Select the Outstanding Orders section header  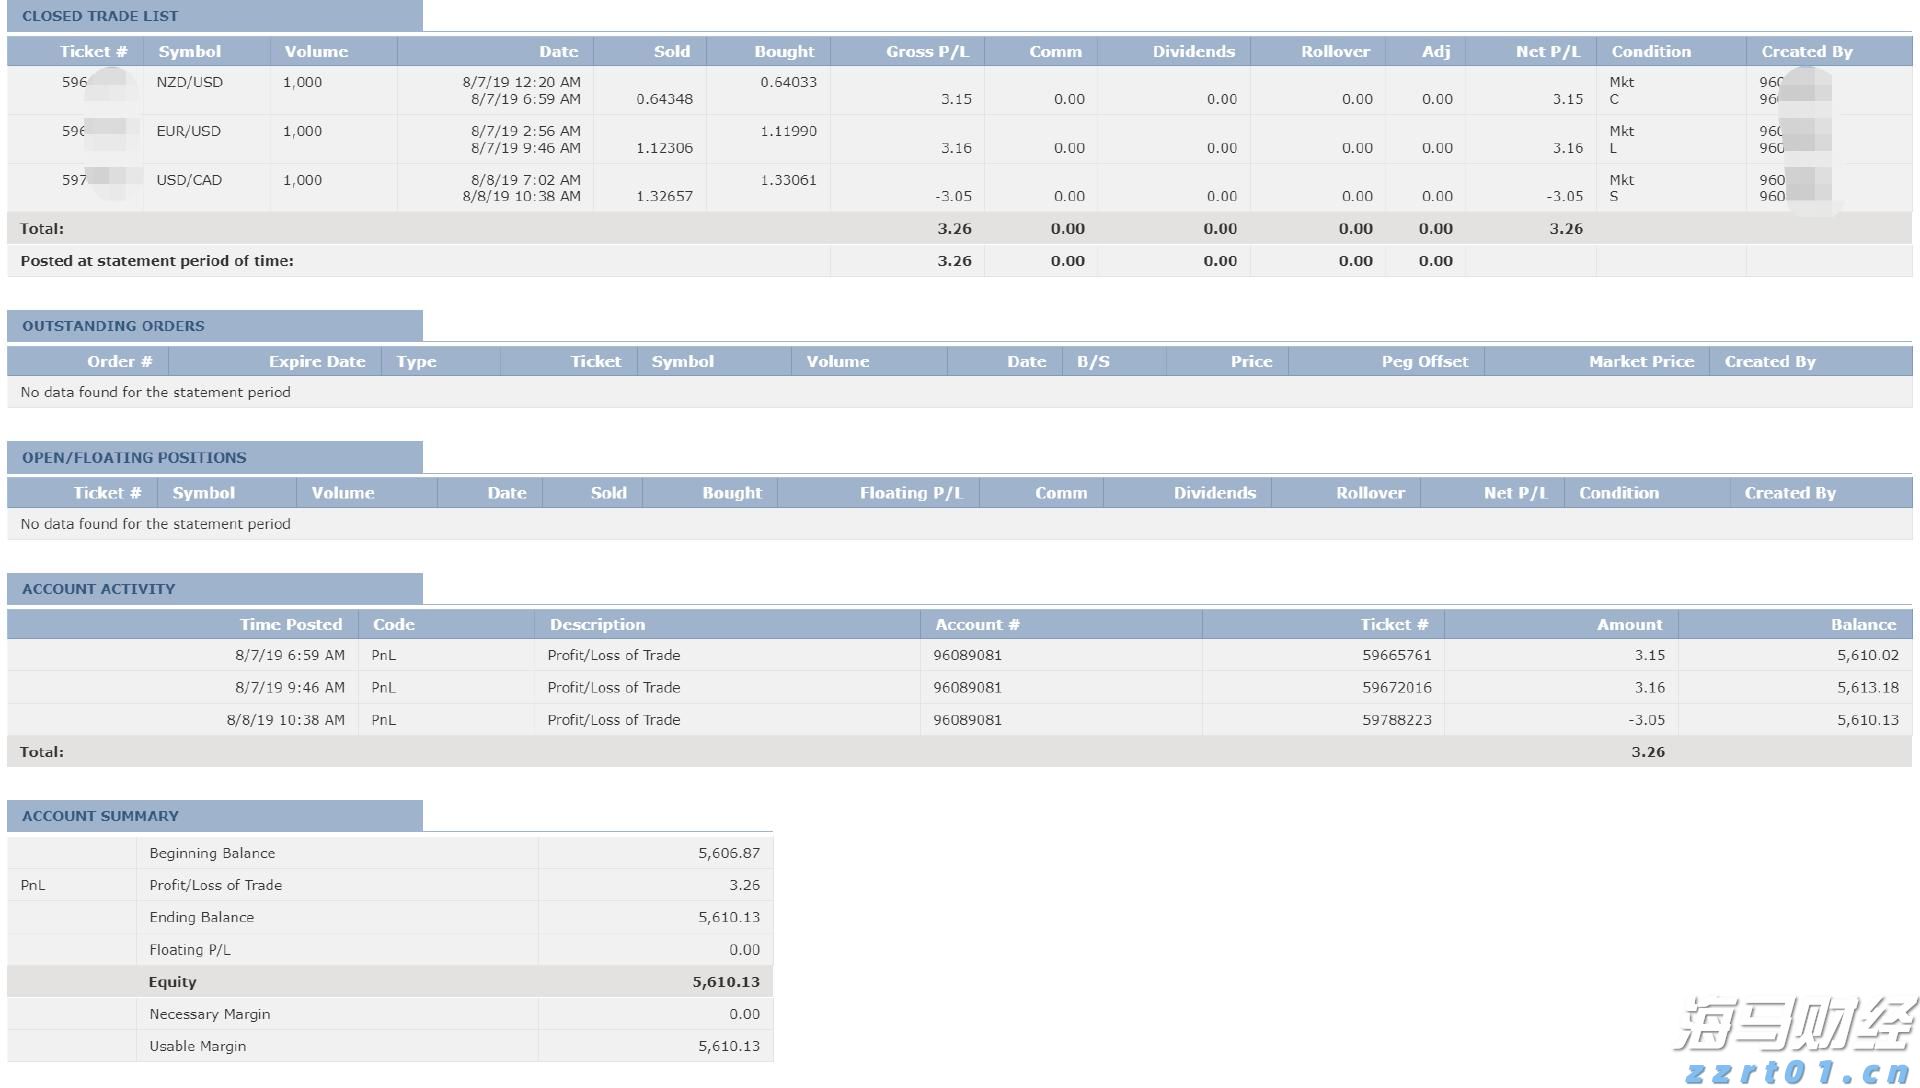click(113, 326)
